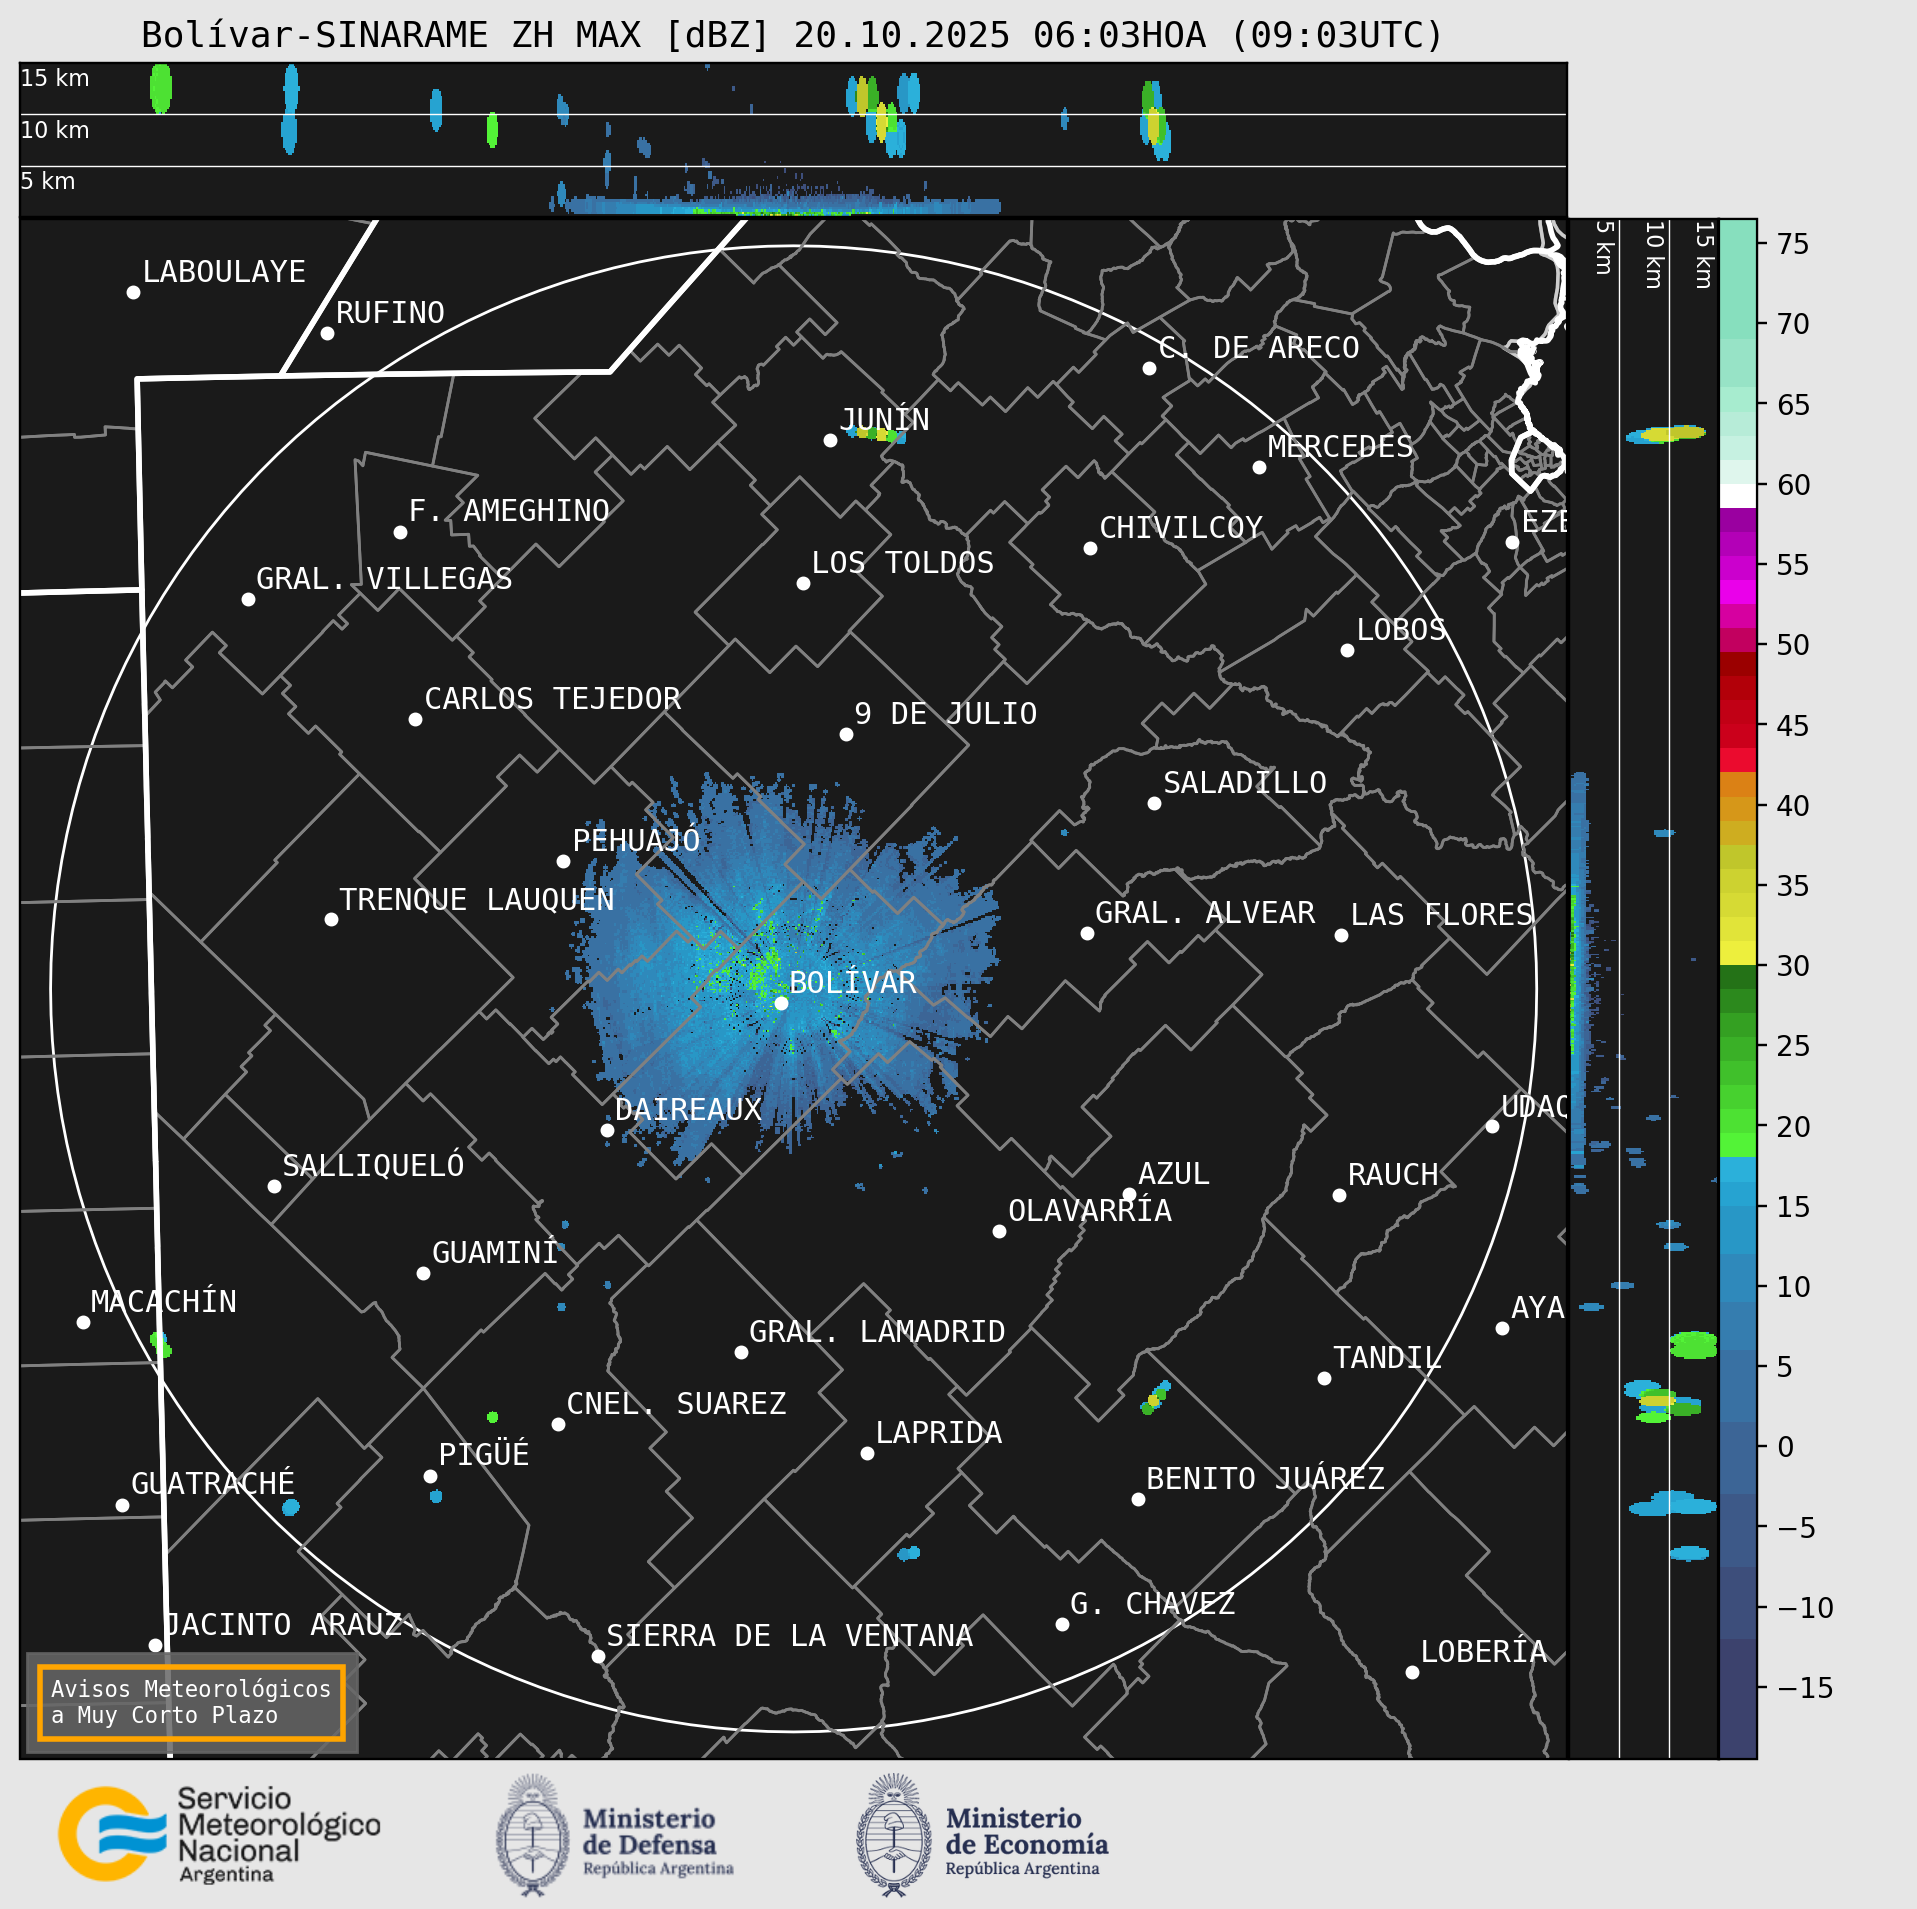Click the DAIREAUX label
The width and height of the screenshot is (1917, 1909).
[688, 1109]
